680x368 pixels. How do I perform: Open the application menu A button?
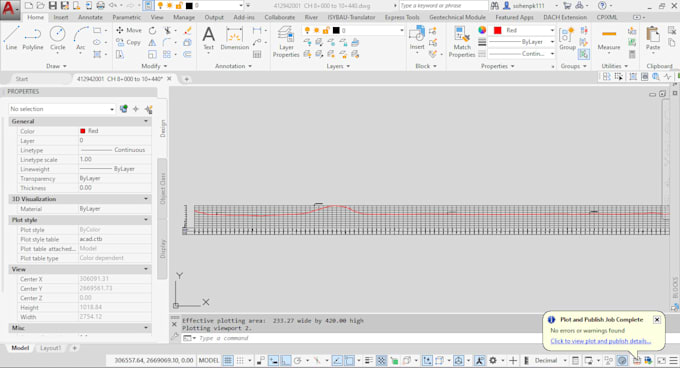[x=10, y=10]
